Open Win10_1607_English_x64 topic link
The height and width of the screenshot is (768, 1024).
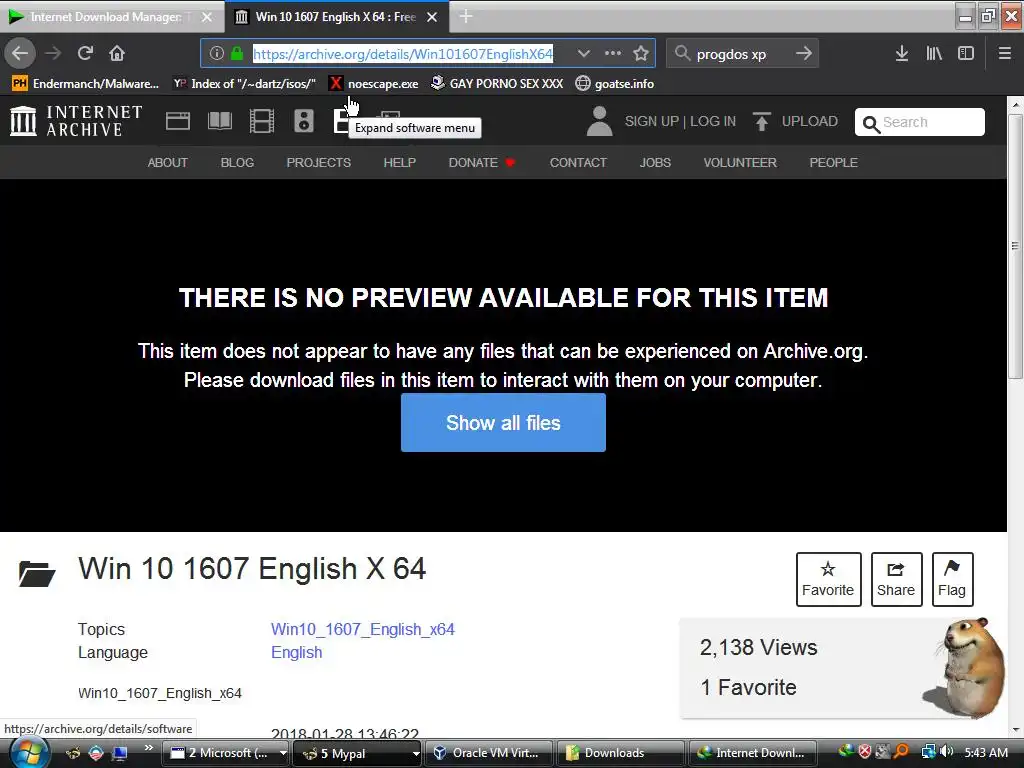coord(362,630)
